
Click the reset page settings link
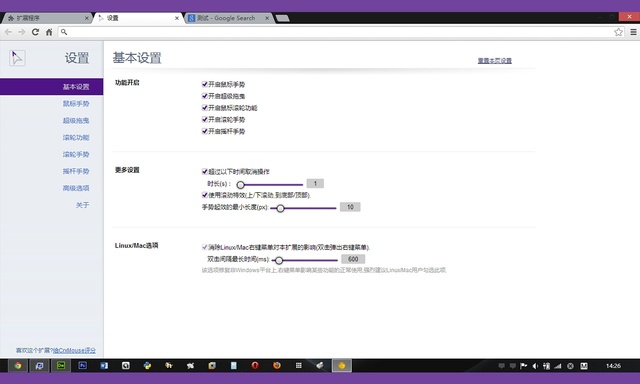pyautogui.click(x=494, y=60)
